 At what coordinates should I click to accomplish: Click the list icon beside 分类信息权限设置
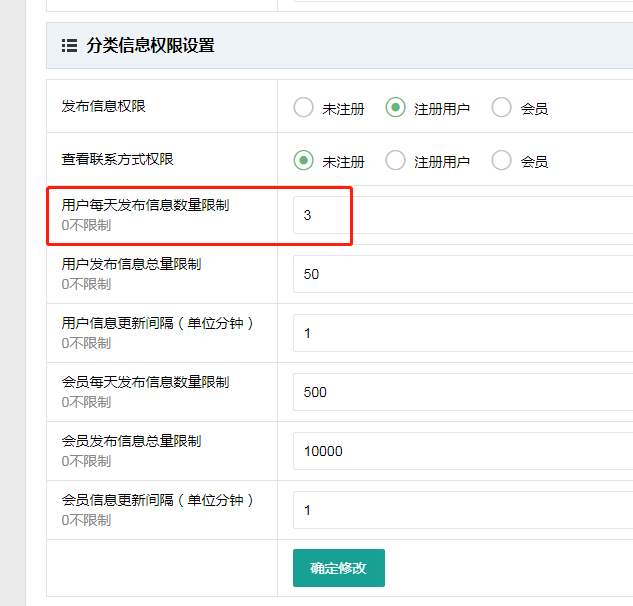(x=69, y=45)
